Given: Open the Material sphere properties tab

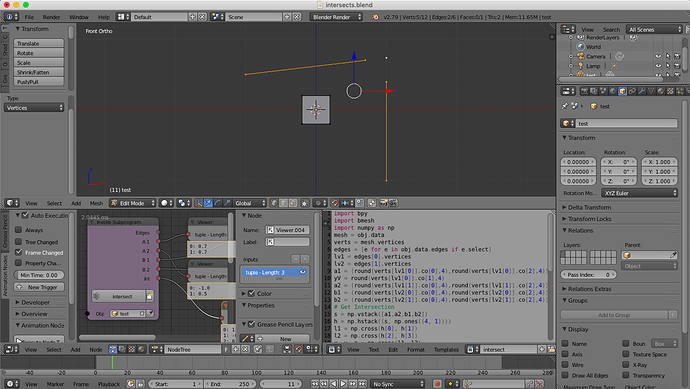Looking at the screenshot, I should 661,91.
